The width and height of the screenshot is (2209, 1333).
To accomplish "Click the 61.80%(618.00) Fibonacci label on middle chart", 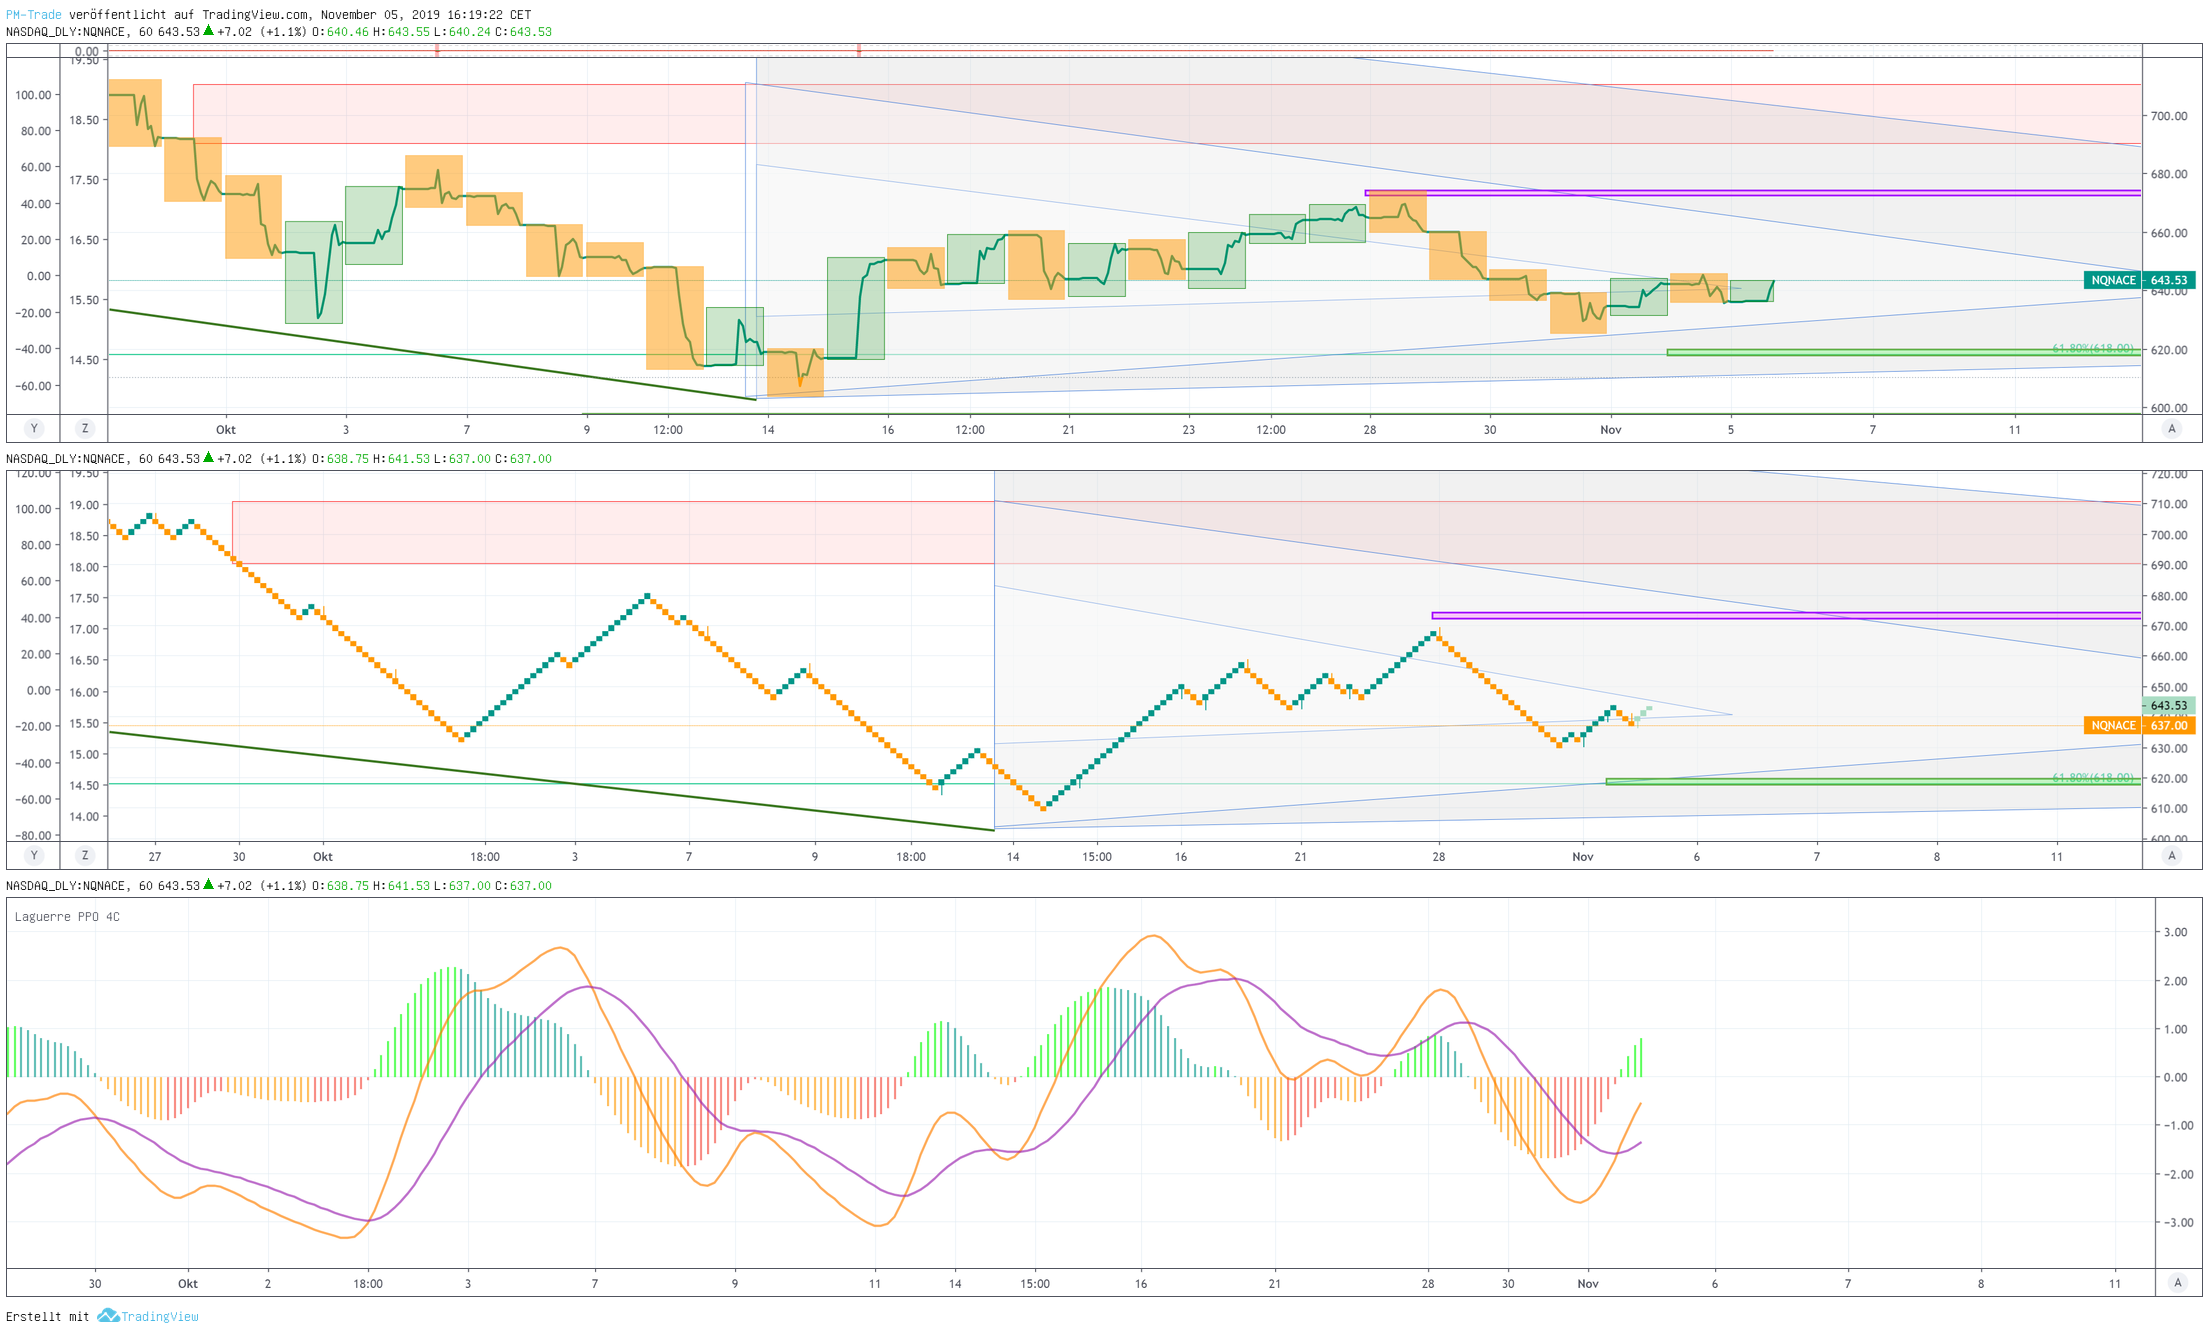I will [x=2092, y=777].
